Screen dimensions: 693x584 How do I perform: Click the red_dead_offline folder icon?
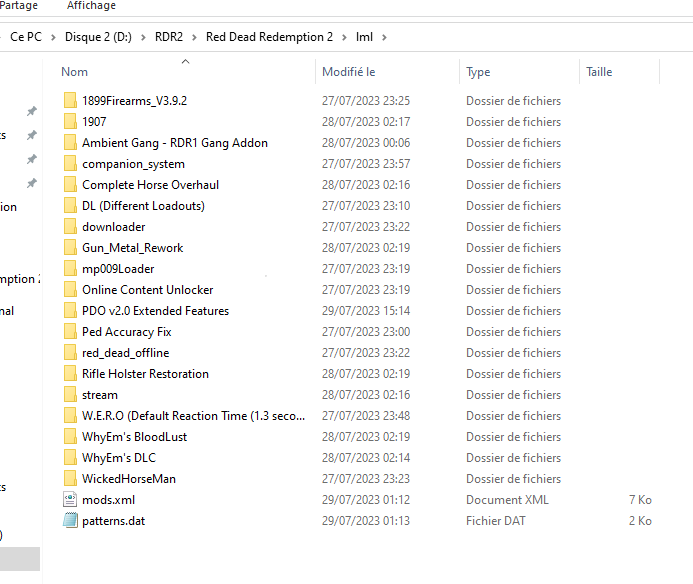coord(70,352)
